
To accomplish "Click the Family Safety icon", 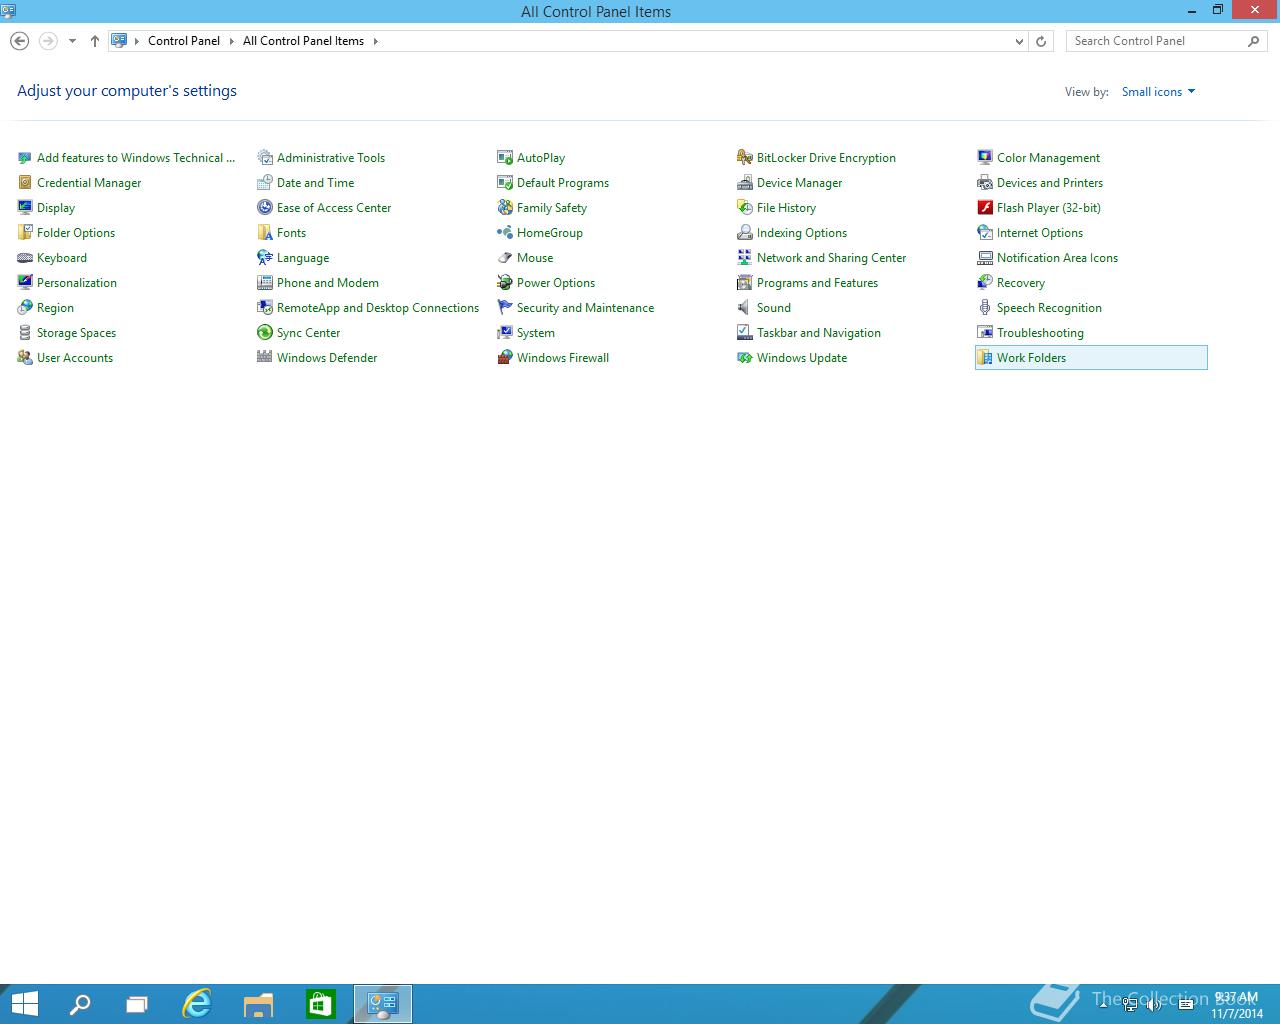I will 505,208.
